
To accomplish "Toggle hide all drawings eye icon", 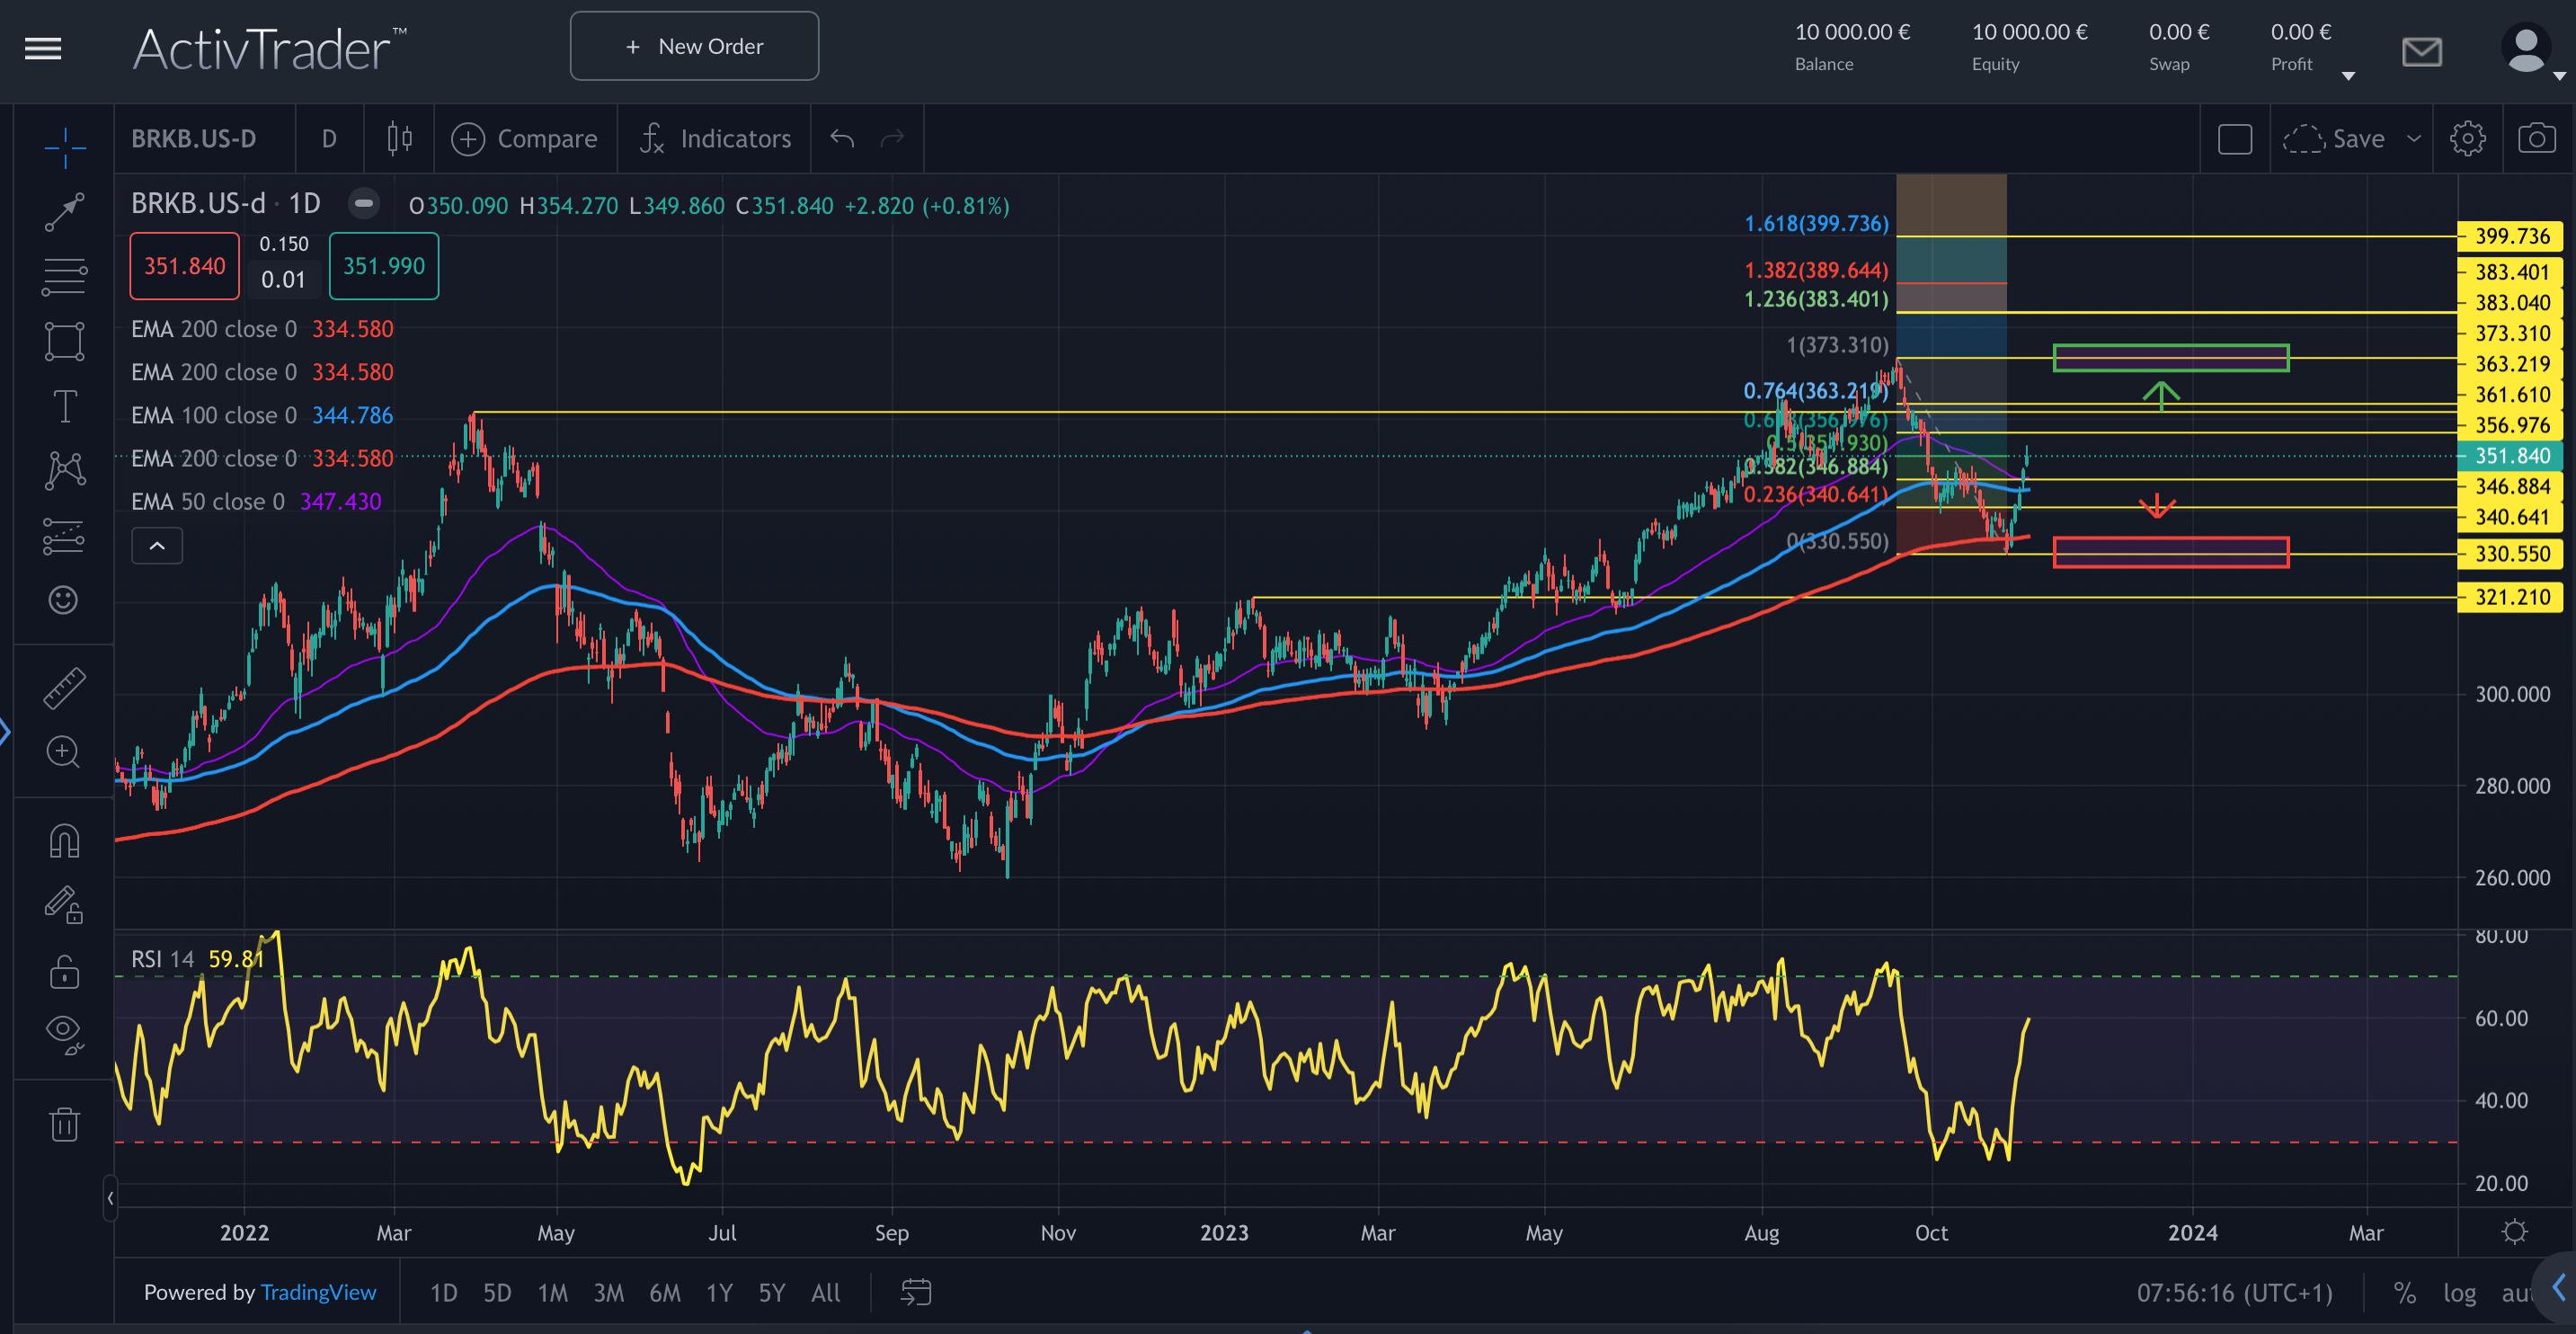I will coord(64,1032).
